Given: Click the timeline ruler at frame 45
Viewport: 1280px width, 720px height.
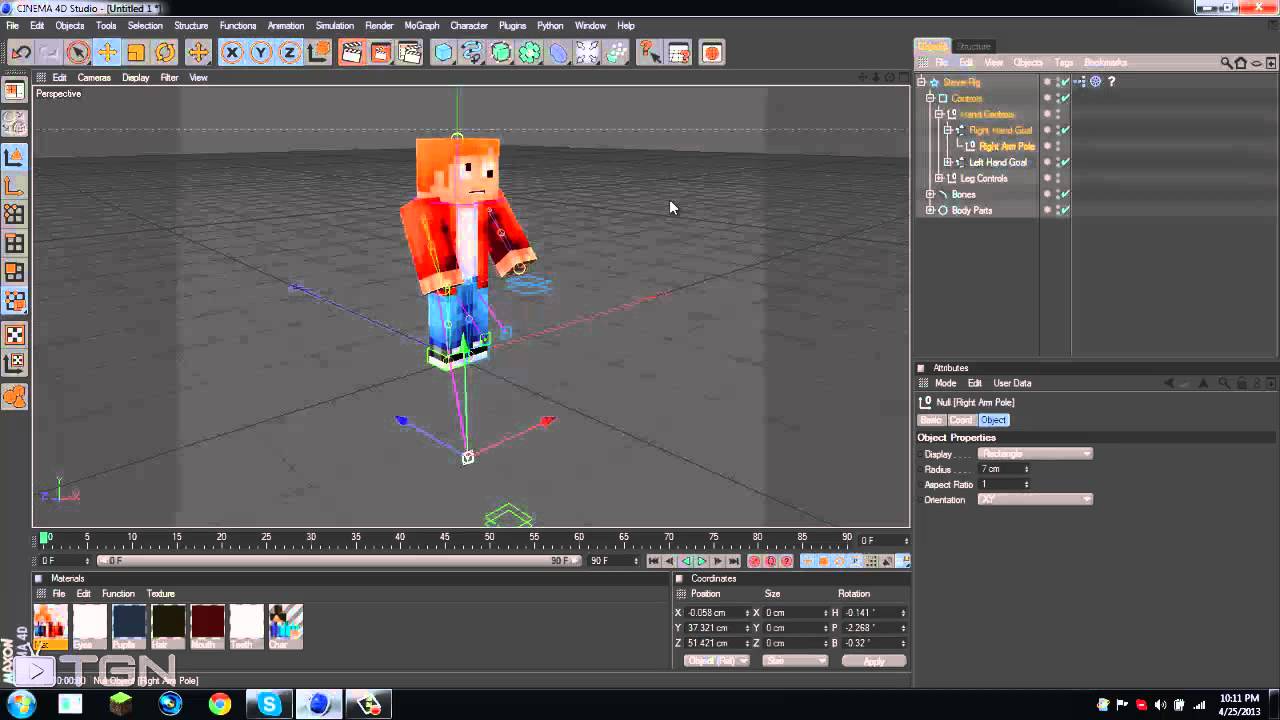Looking at the screenshot, I should 444,538.
